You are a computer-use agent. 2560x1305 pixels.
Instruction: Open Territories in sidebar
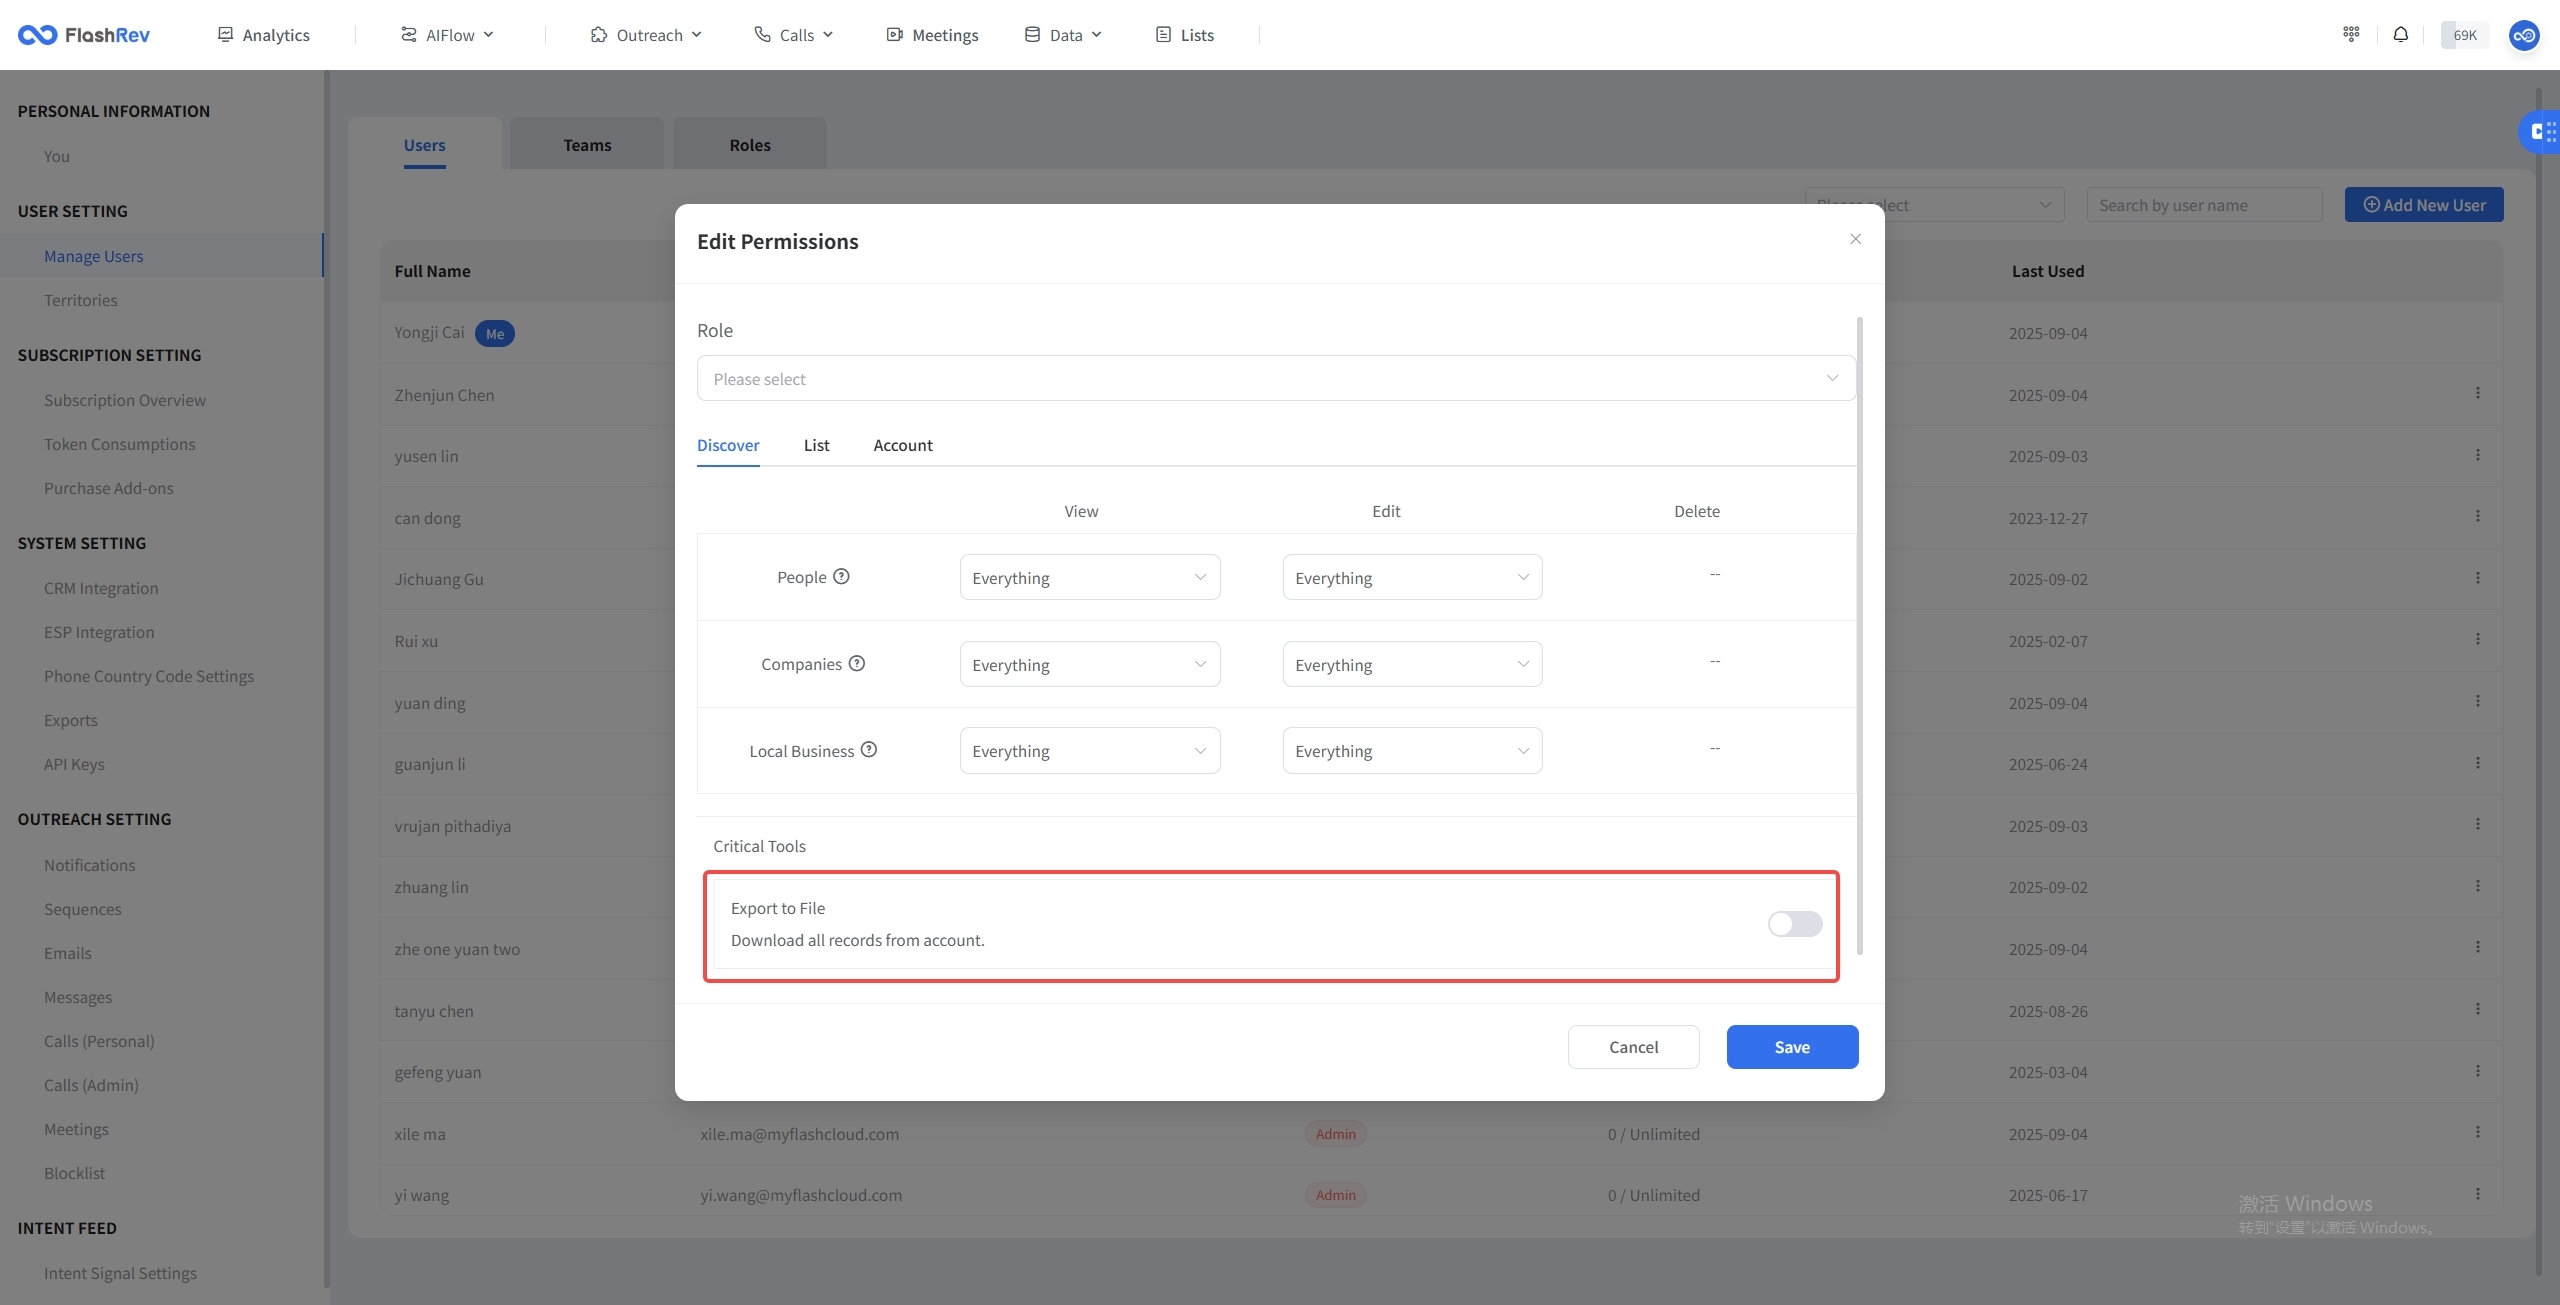80,300
